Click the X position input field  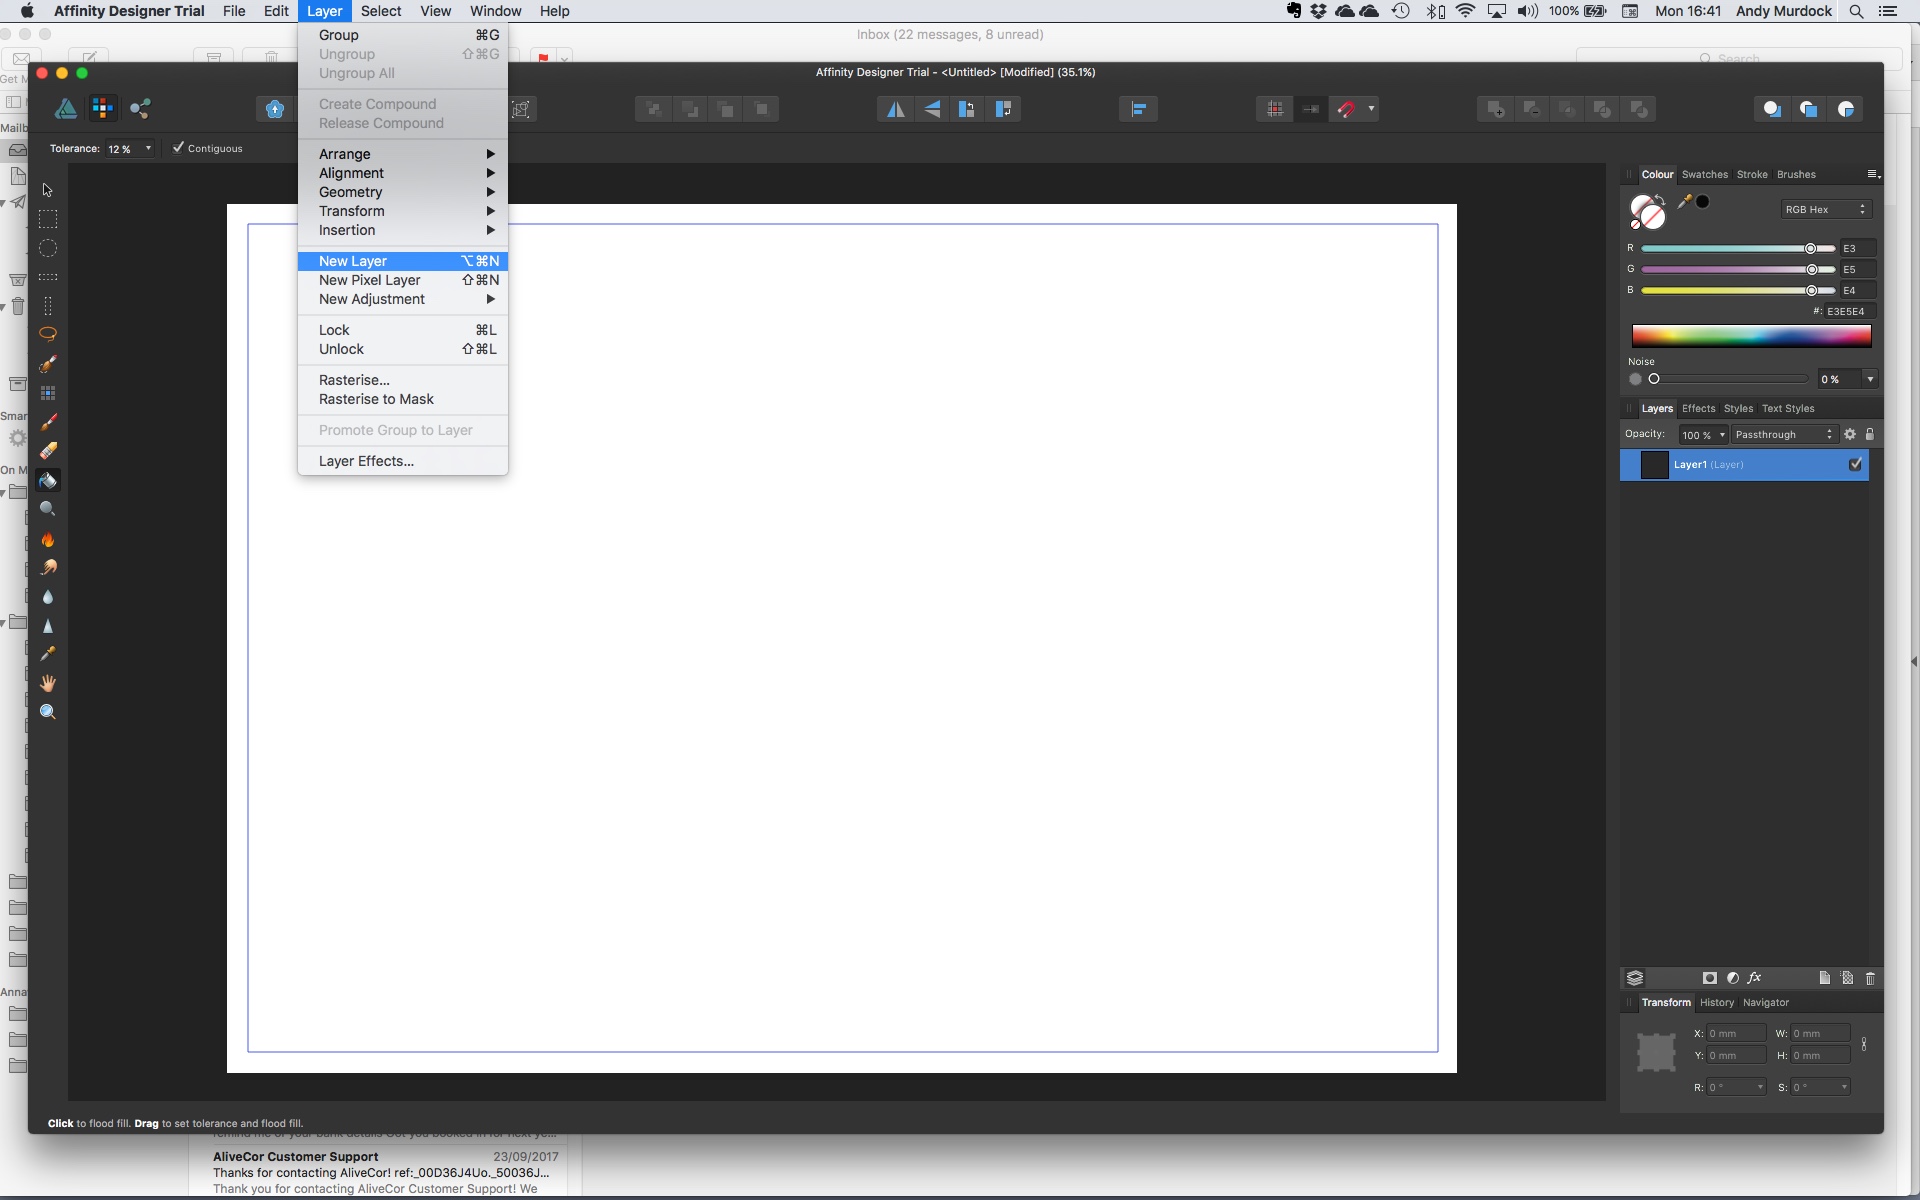(1736, 1033)
